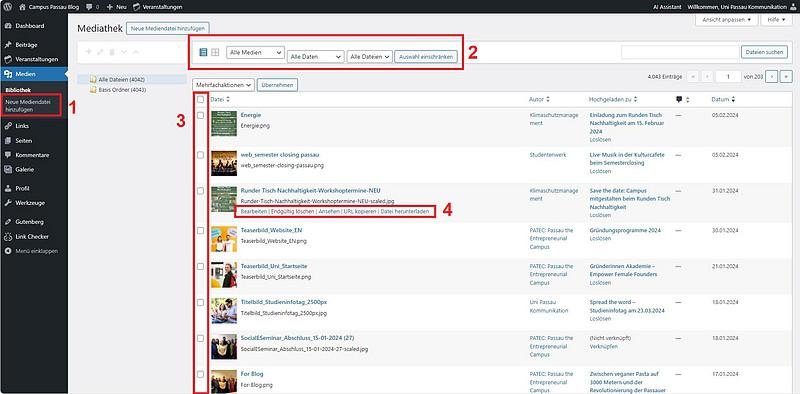Screen dimensions: 800x394
Task: Go to next page arrow
Action: (x=772, y=77)
